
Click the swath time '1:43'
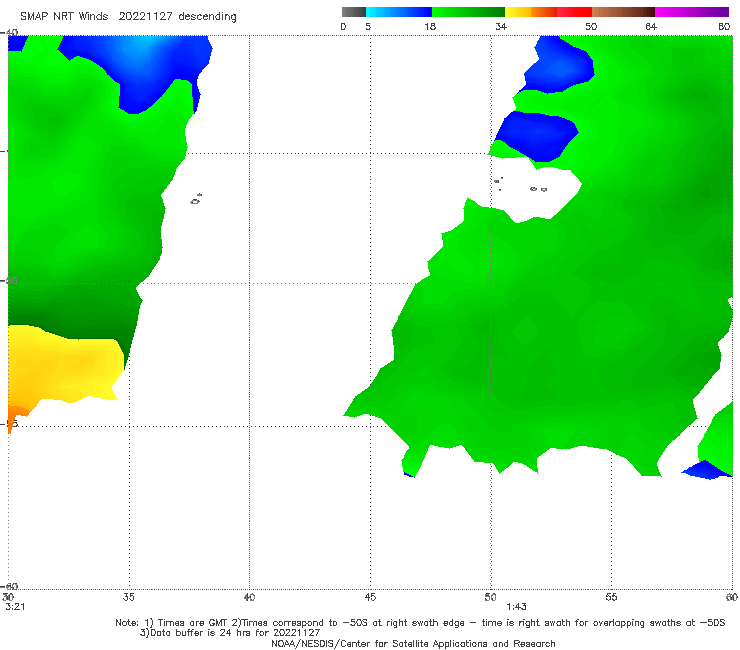[x=516, y=607]
